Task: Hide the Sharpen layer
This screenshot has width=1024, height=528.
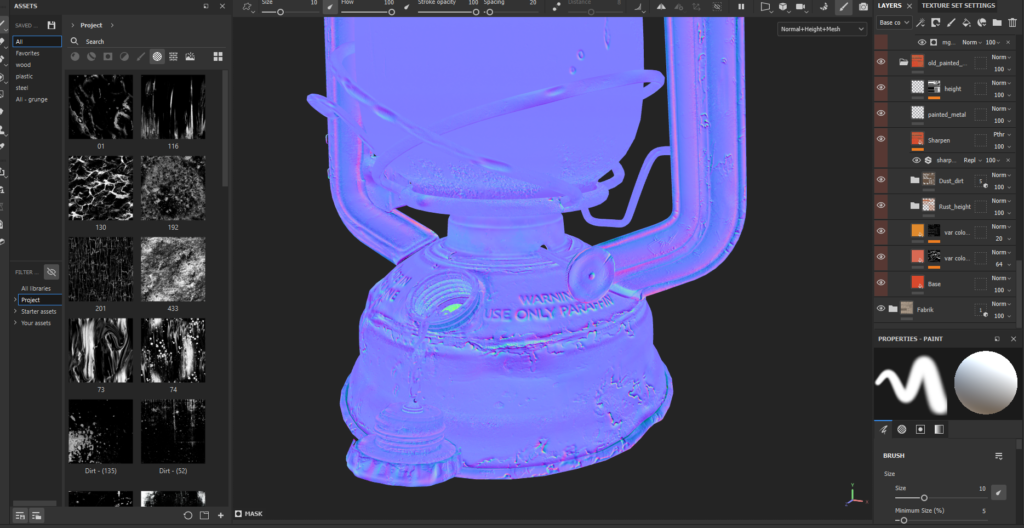Action: [881, 139]
